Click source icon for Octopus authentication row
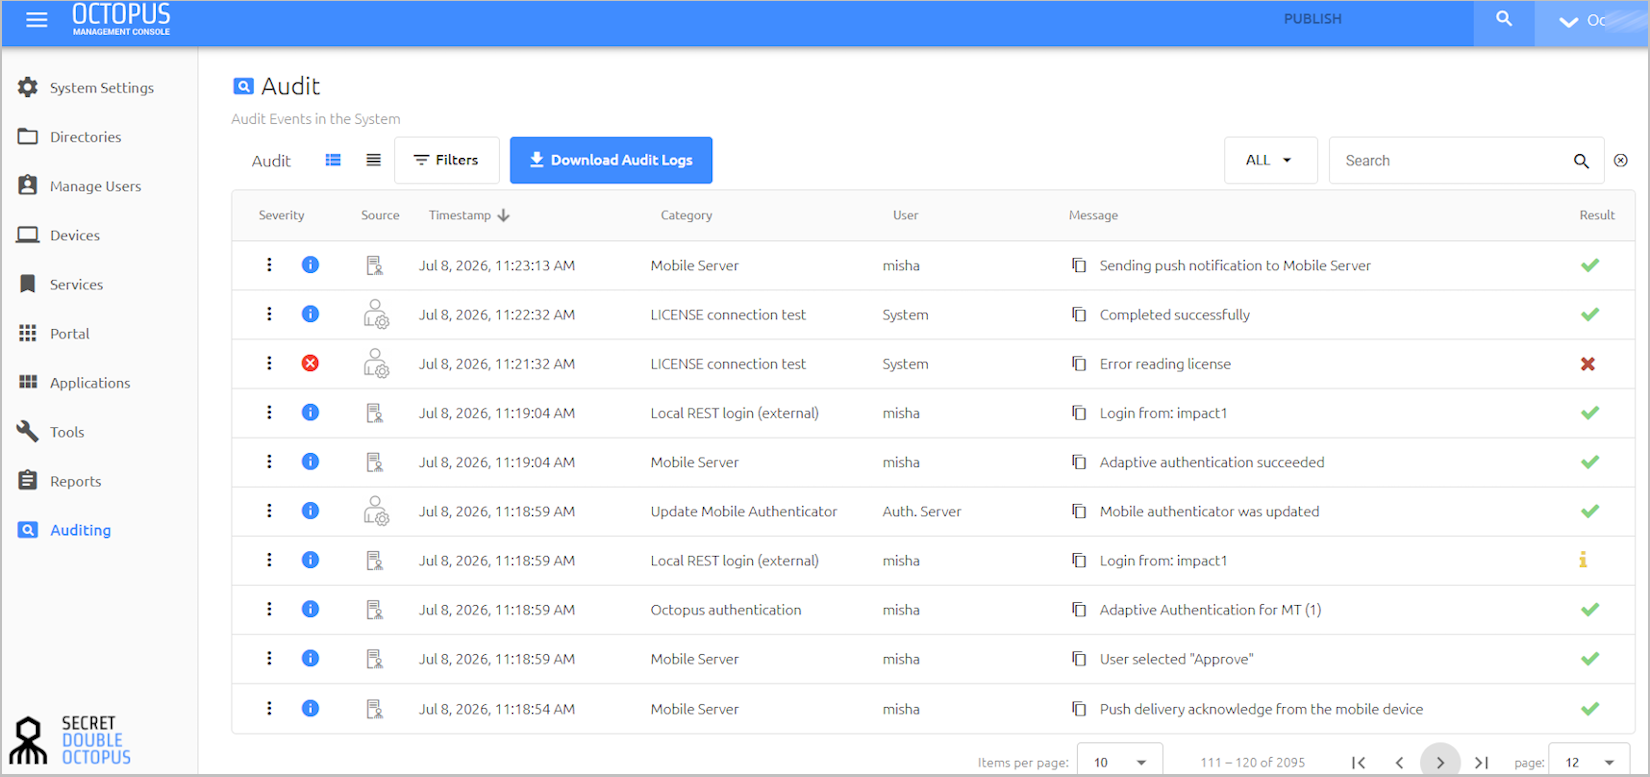Image resolution: width=1650 pixels, height=777 pixels. coord(374,610)
